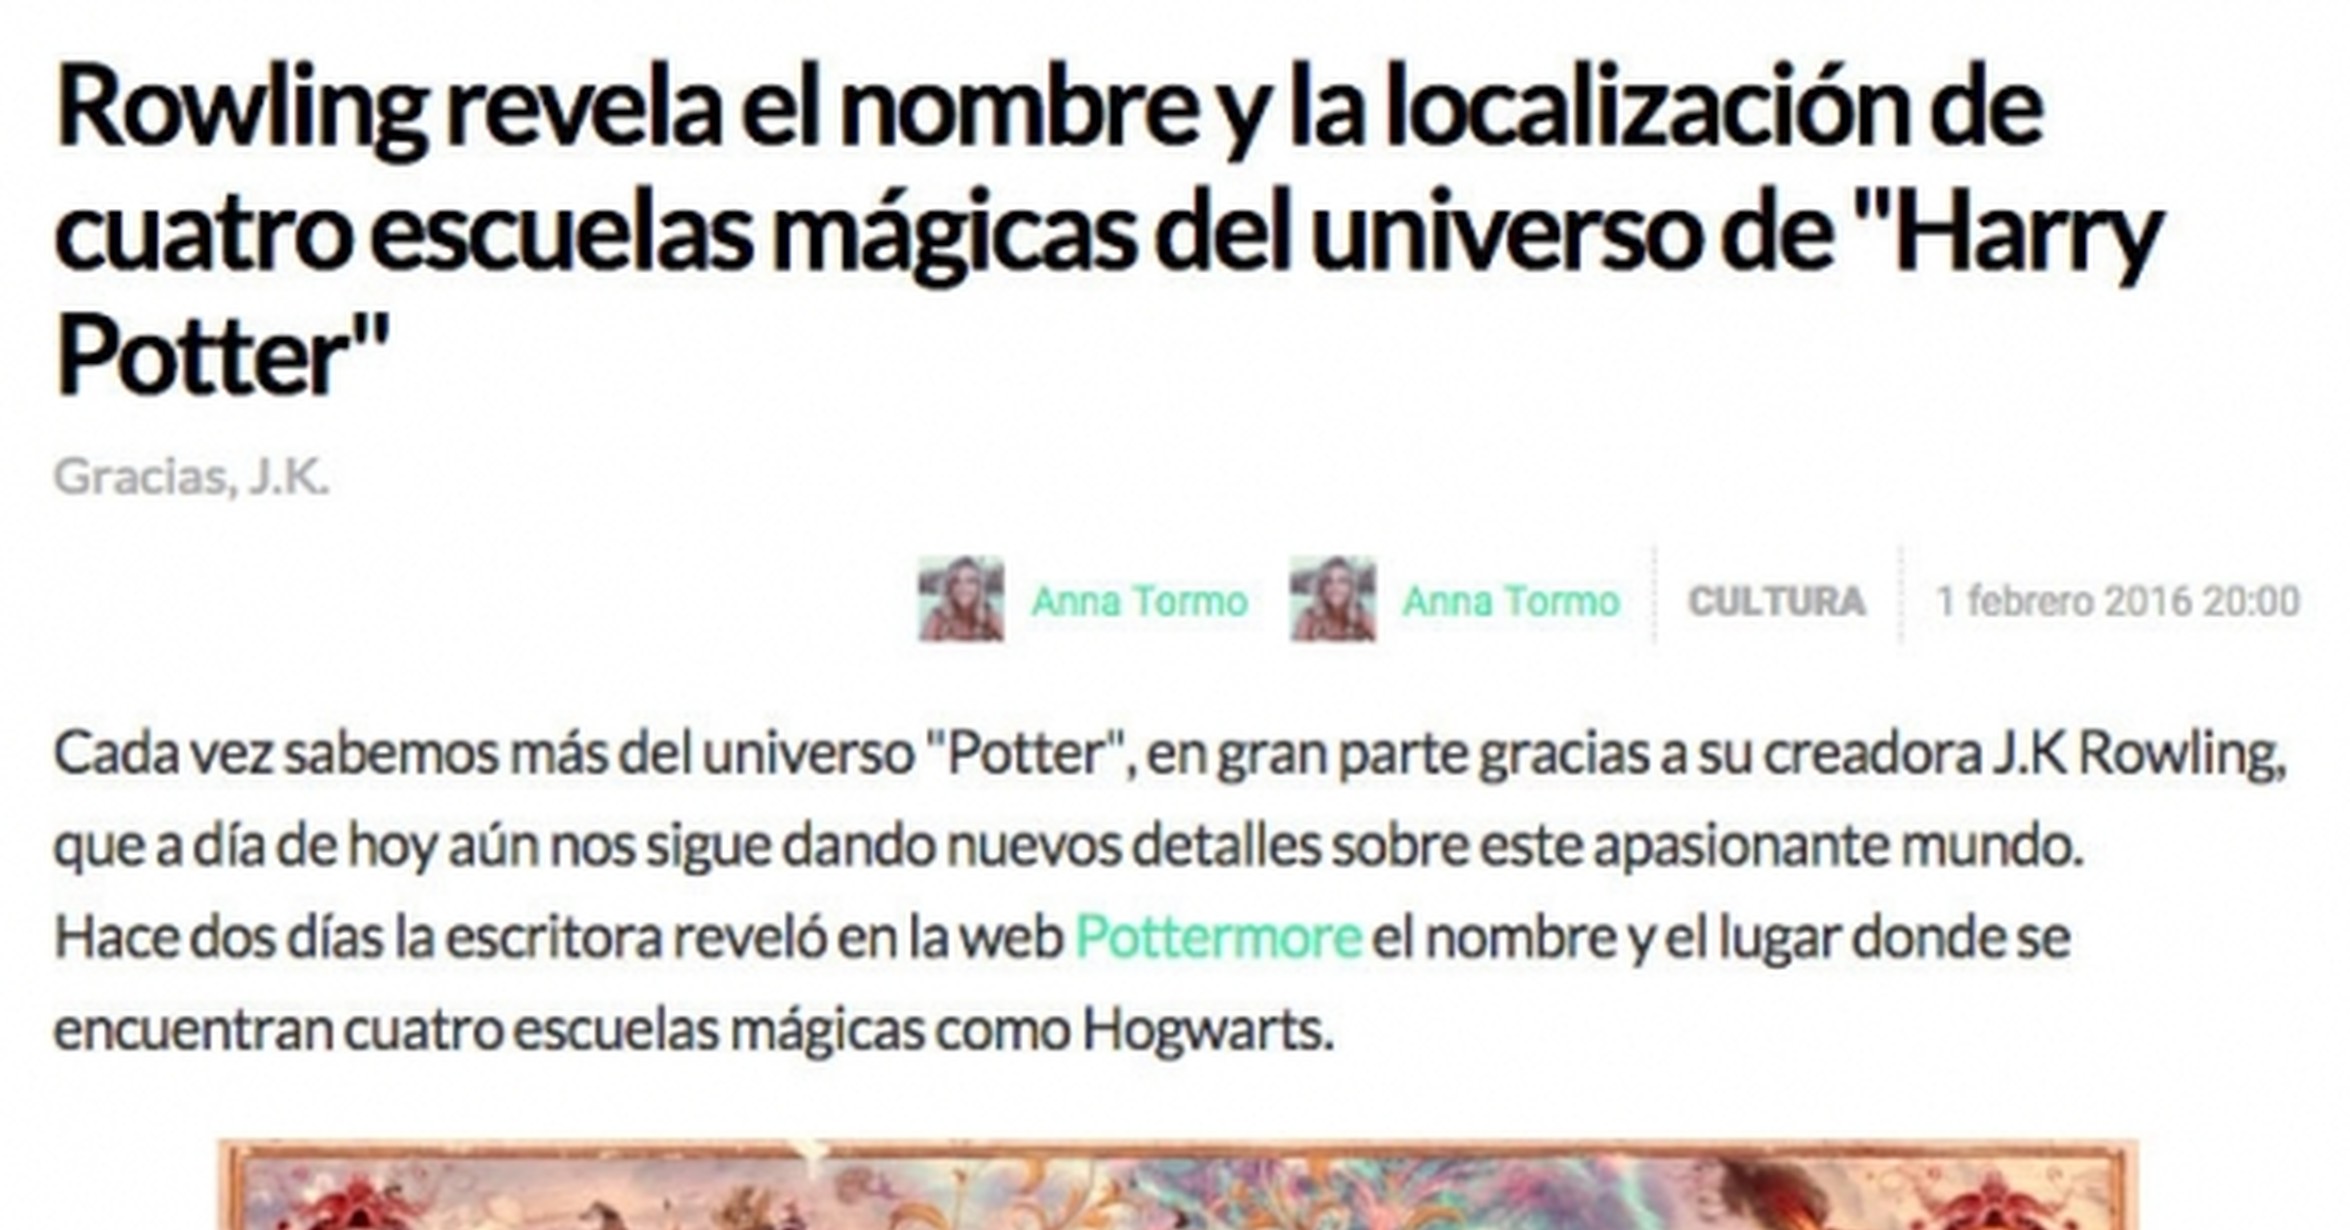The width and height of the screenshot is (2350, 1230).
Task: Open the illustrated article image below text
Action: tap(1177, 1185)
